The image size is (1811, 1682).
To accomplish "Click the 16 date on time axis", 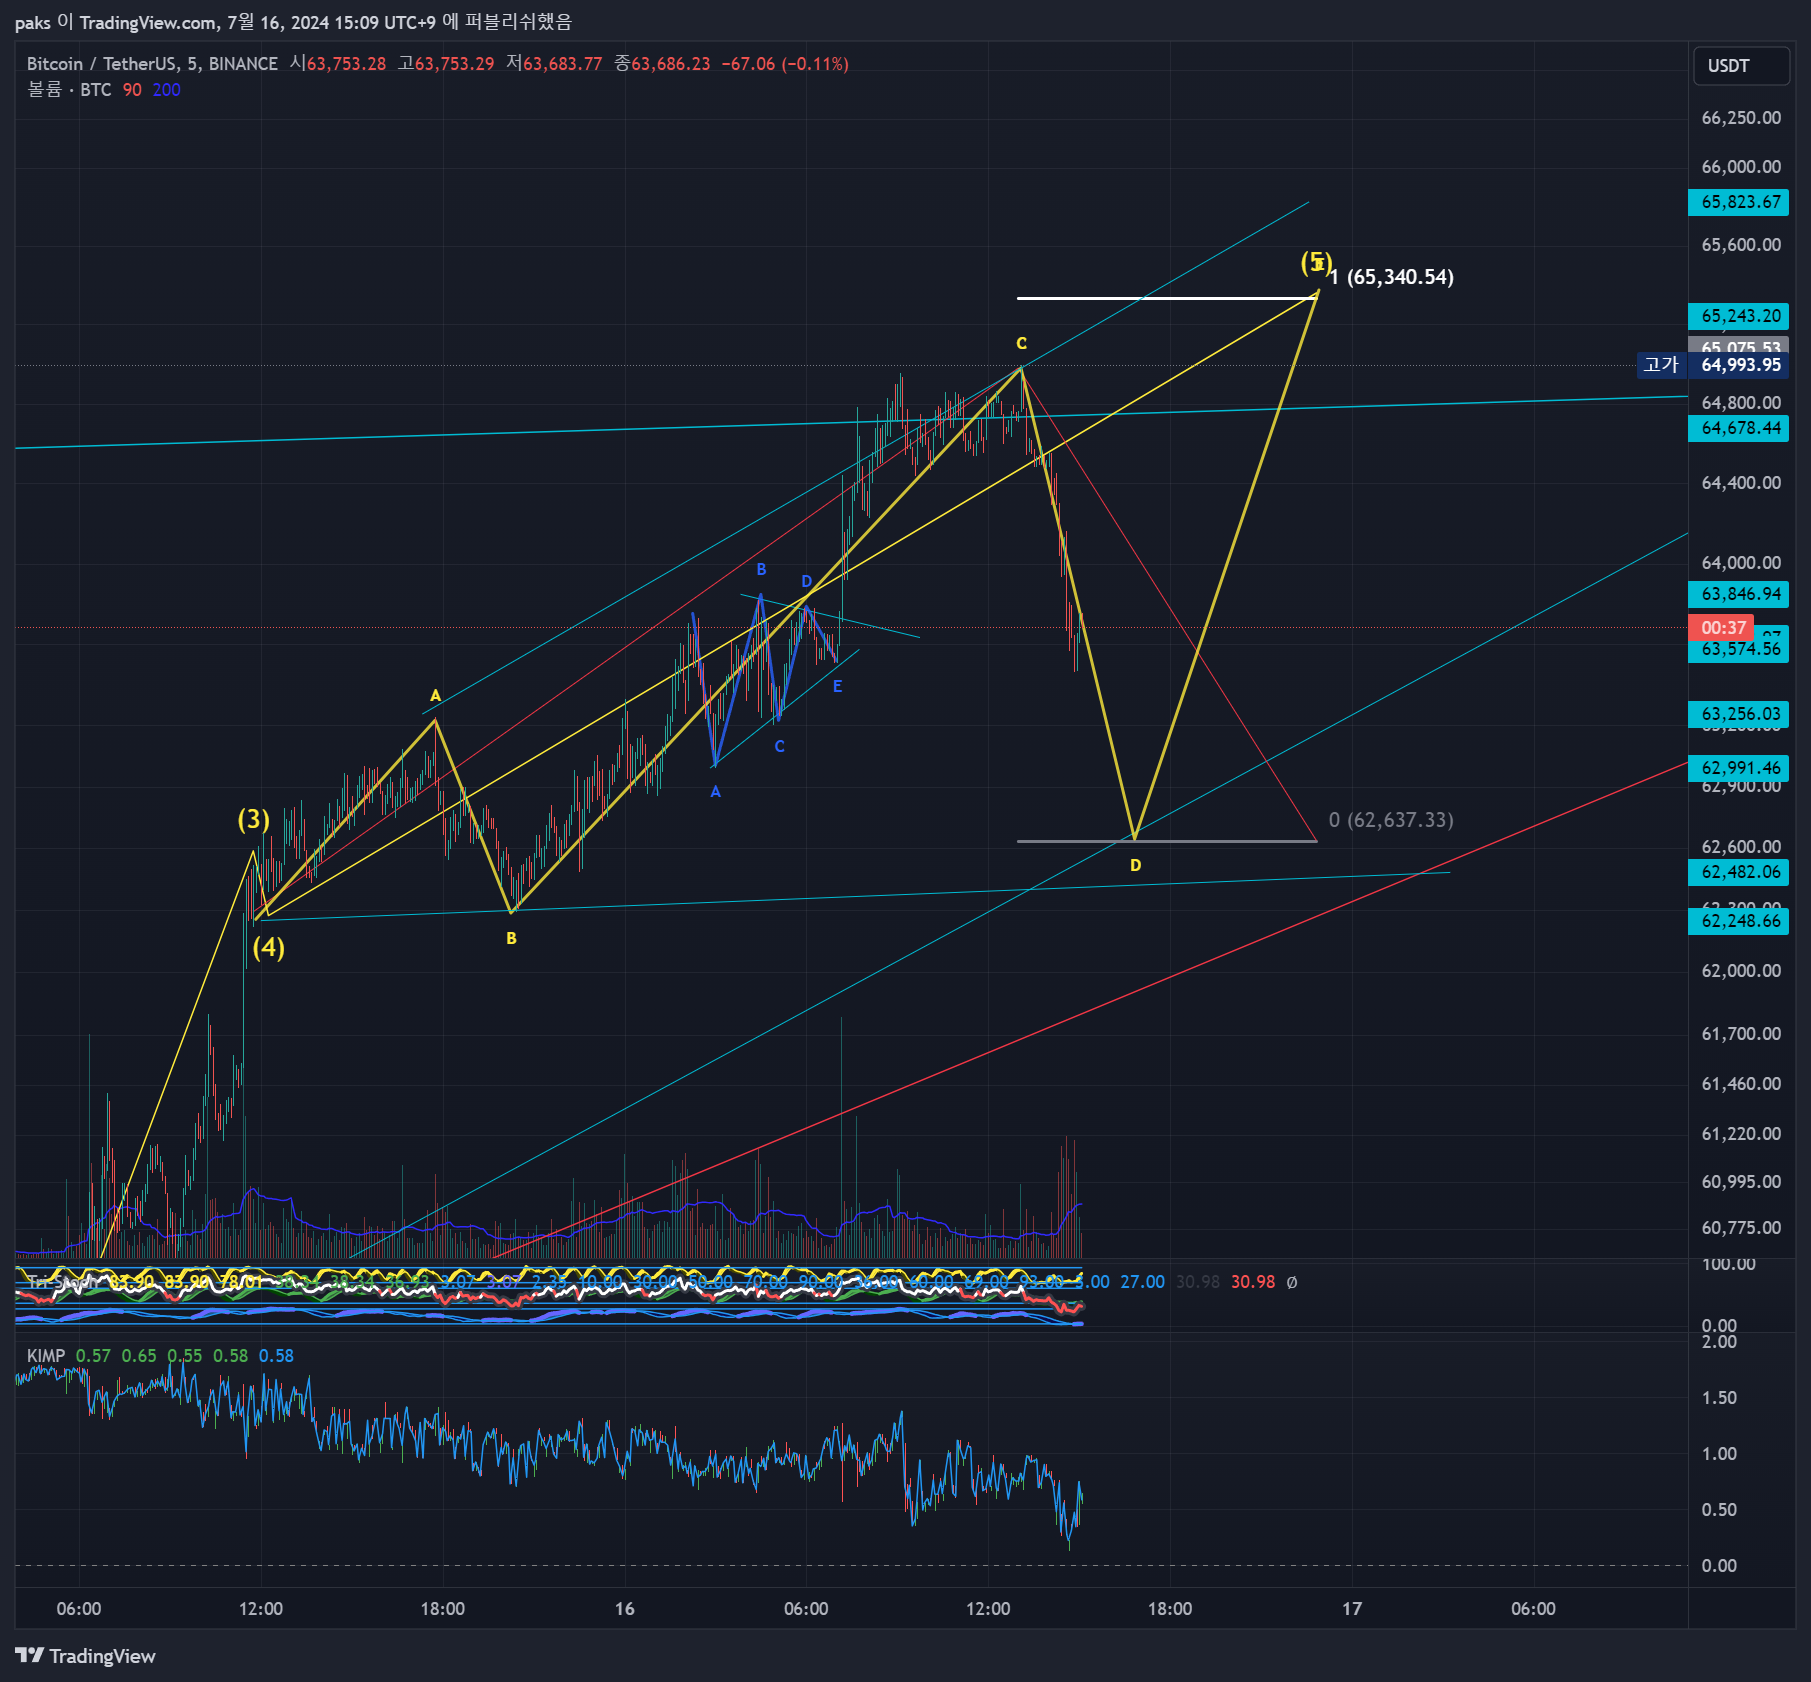I will point(624,1609).
